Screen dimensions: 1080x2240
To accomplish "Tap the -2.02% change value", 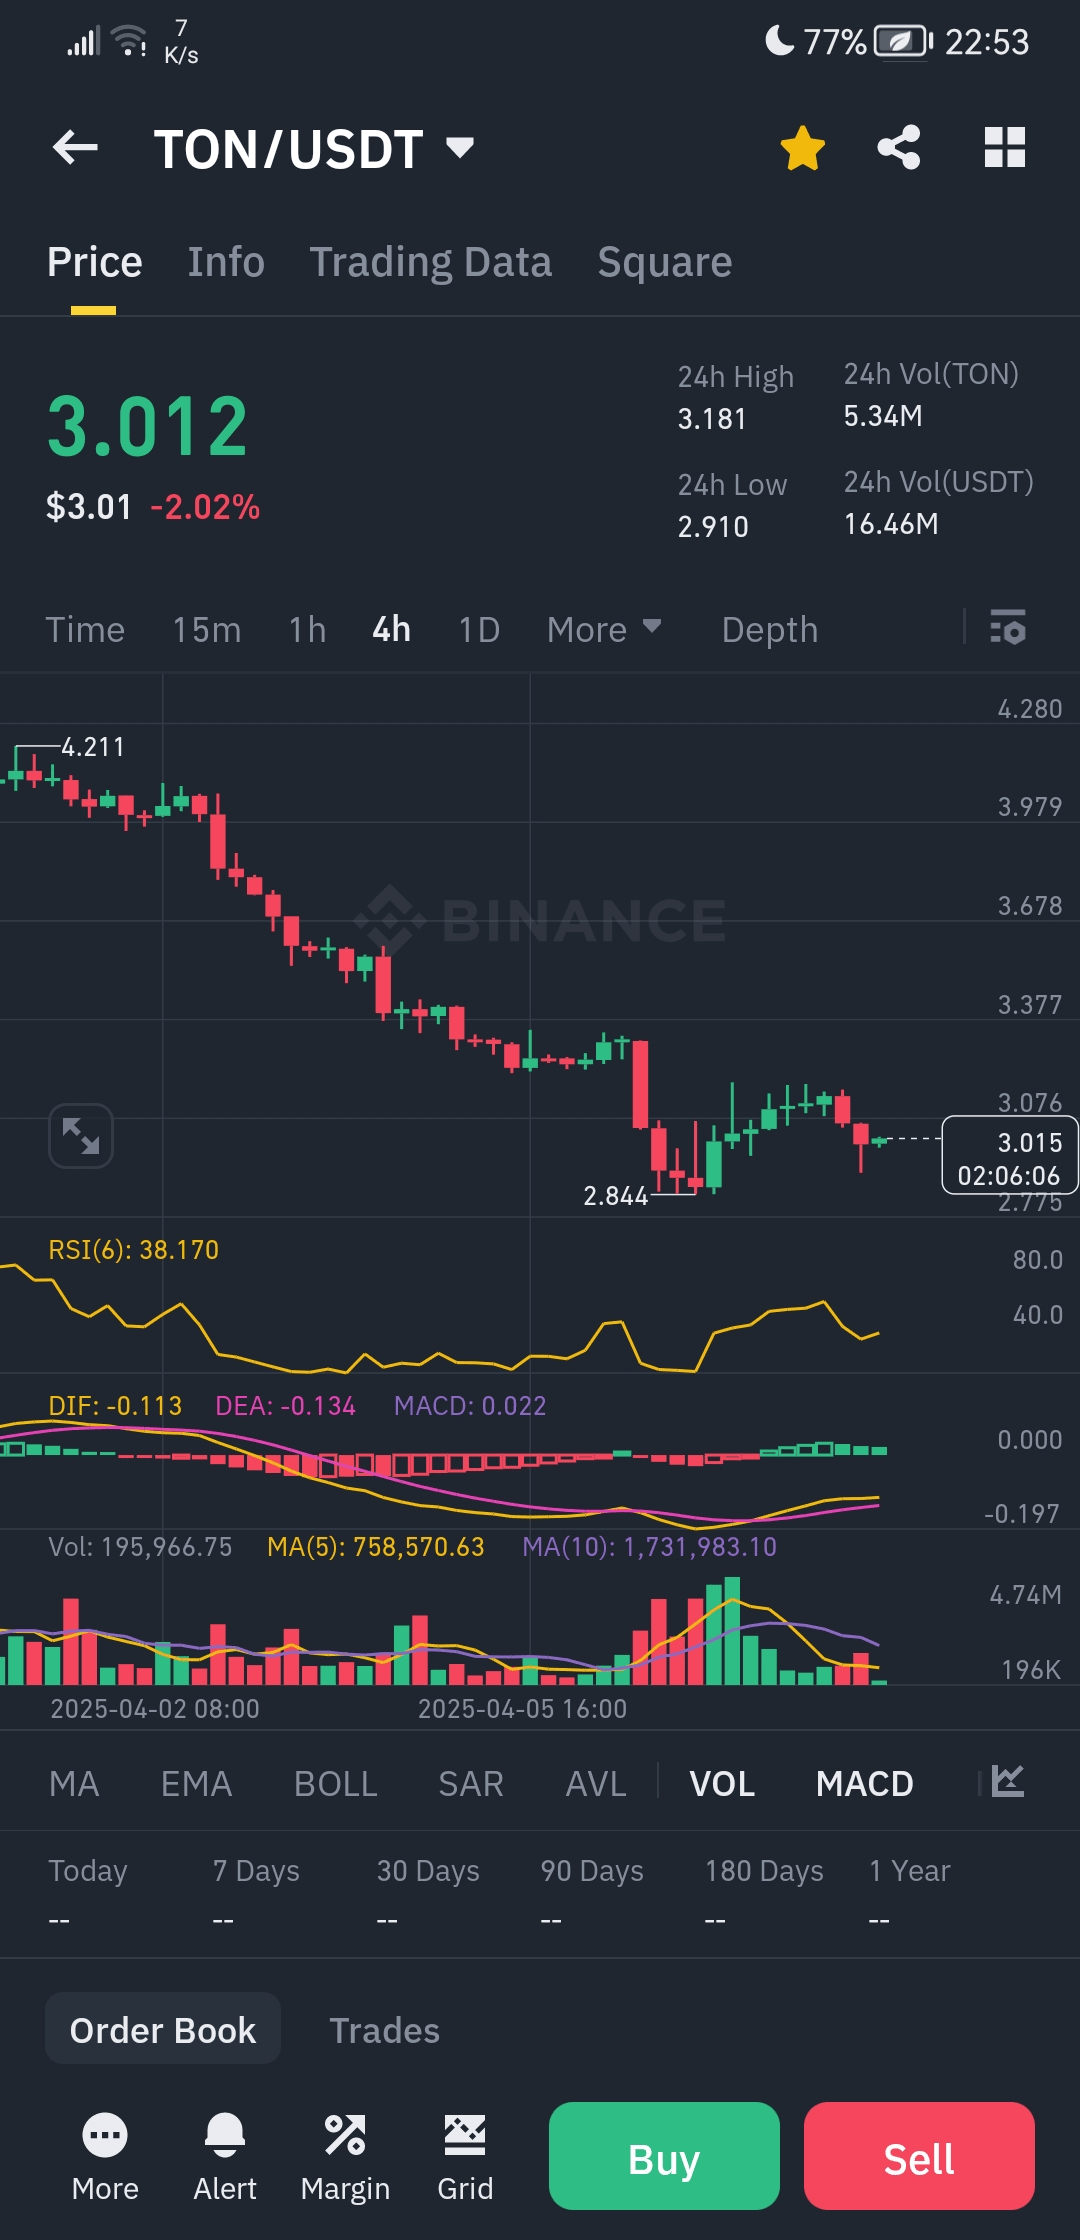I will click(x=205, y=507).
